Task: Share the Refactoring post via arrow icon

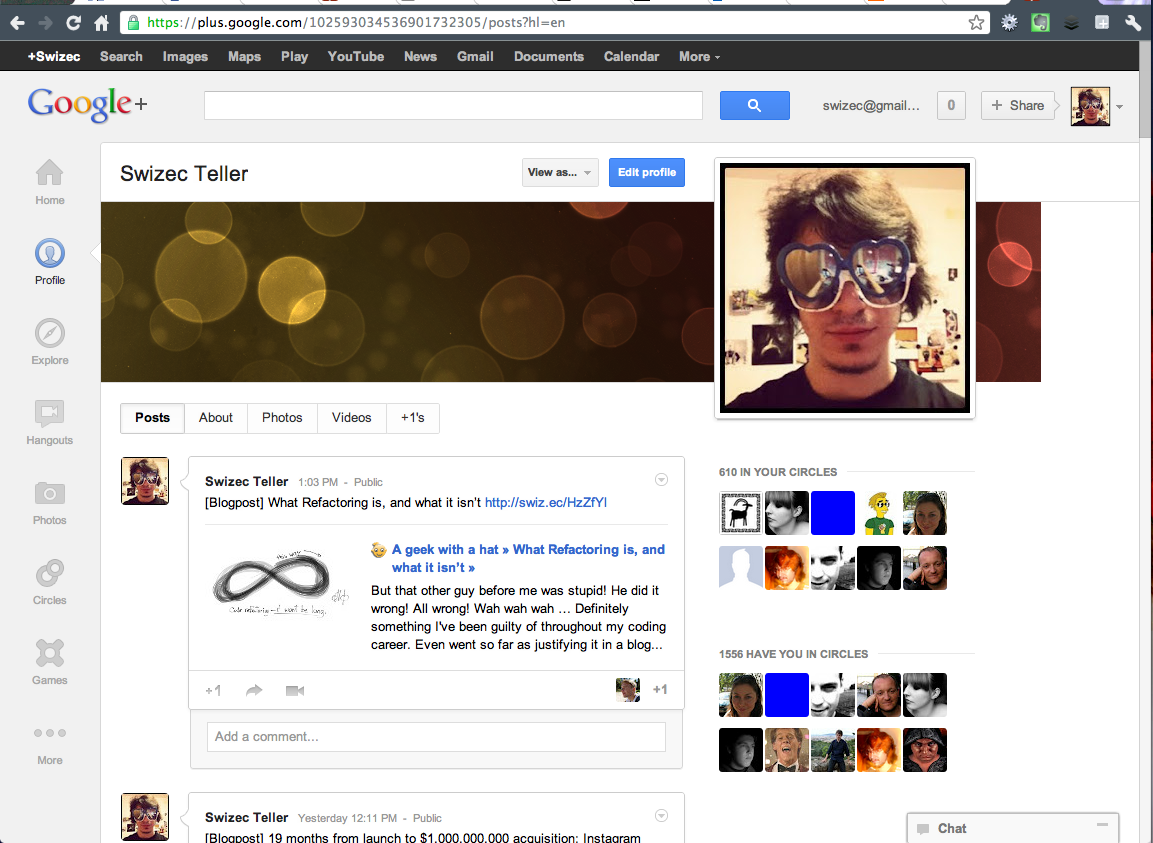Action: coord(254,691)
